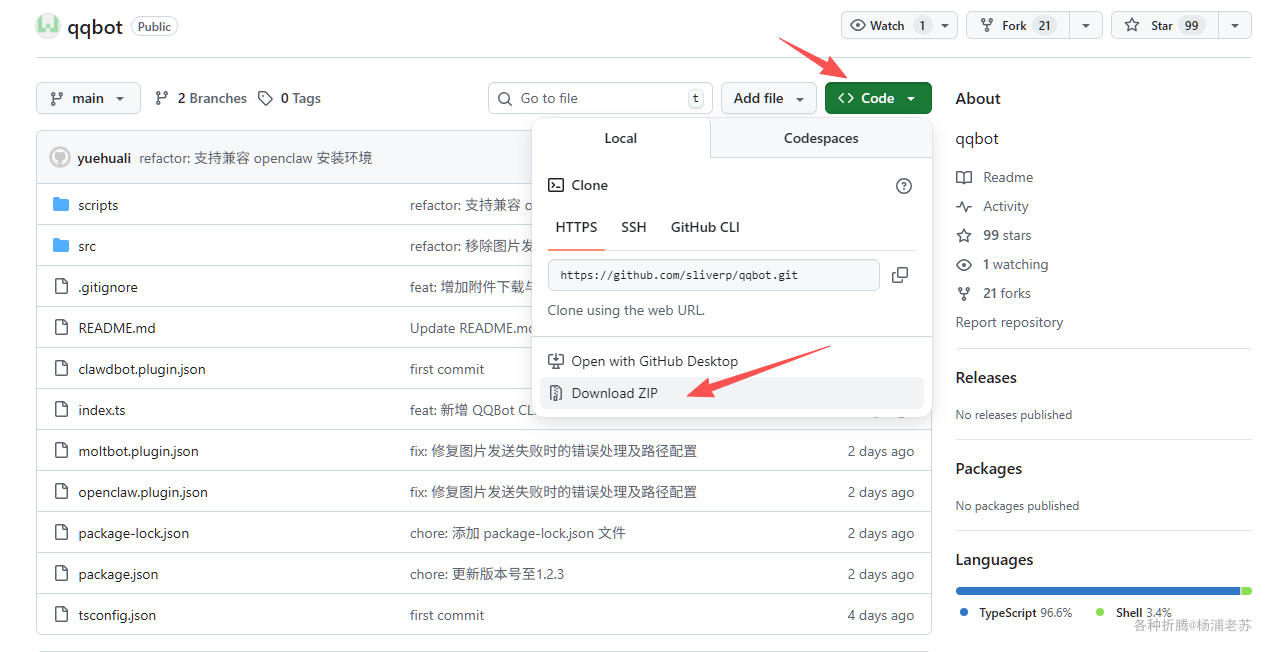Open the Report repository link
The height and width of the screenshot is (652, 1273).
(x=1009, y=322)
